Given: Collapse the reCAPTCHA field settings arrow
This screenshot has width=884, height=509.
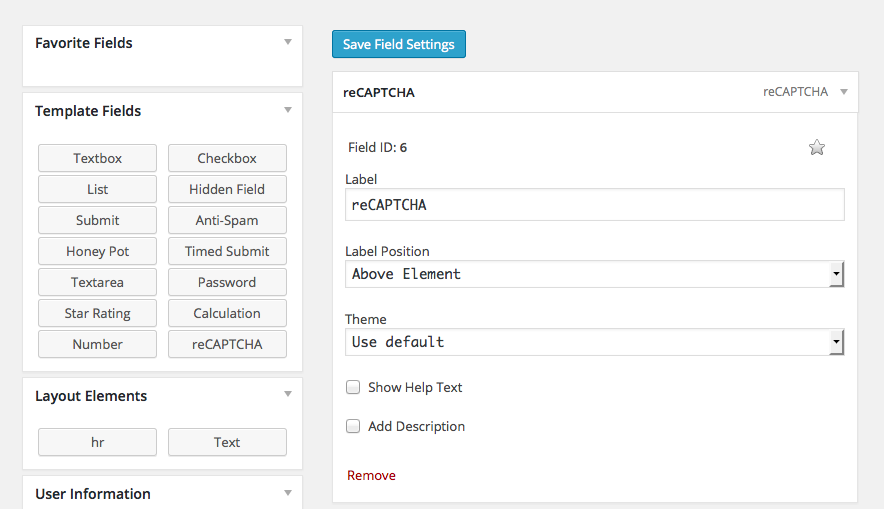Looking at the screenshot, I should [843, 92].
